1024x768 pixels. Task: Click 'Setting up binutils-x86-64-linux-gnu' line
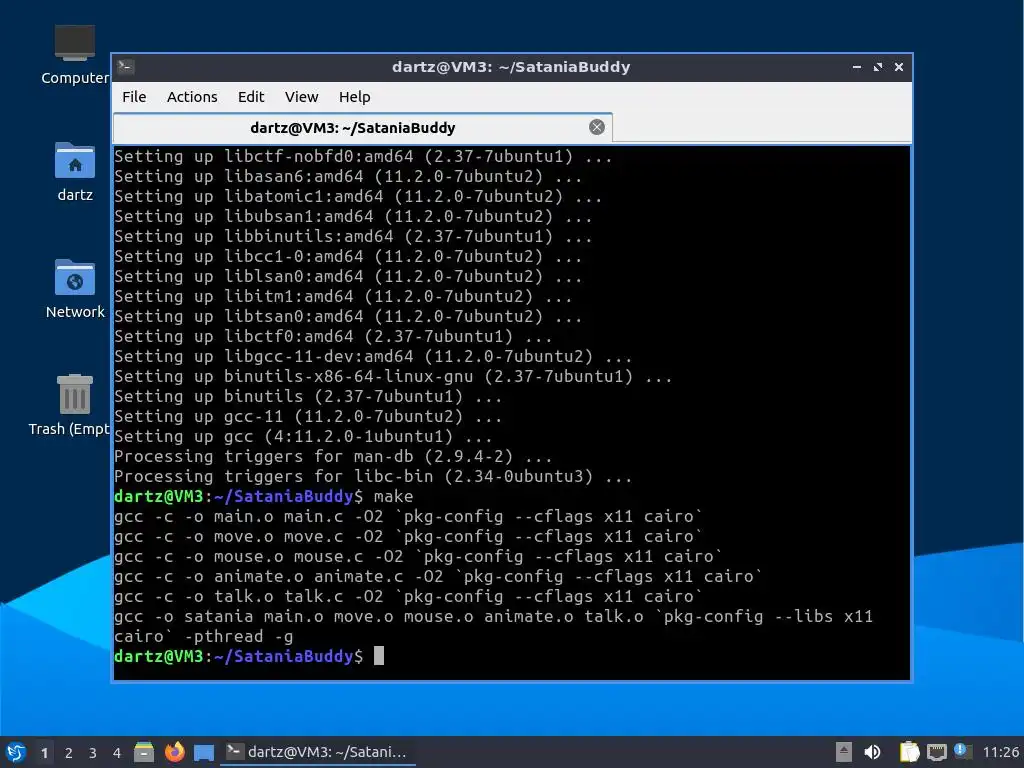[393, 377]
